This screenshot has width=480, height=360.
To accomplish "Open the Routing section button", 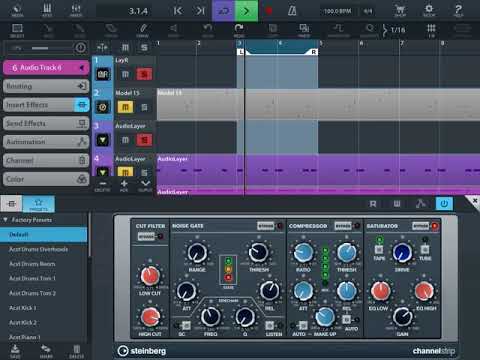I will (x=46, y=86).
